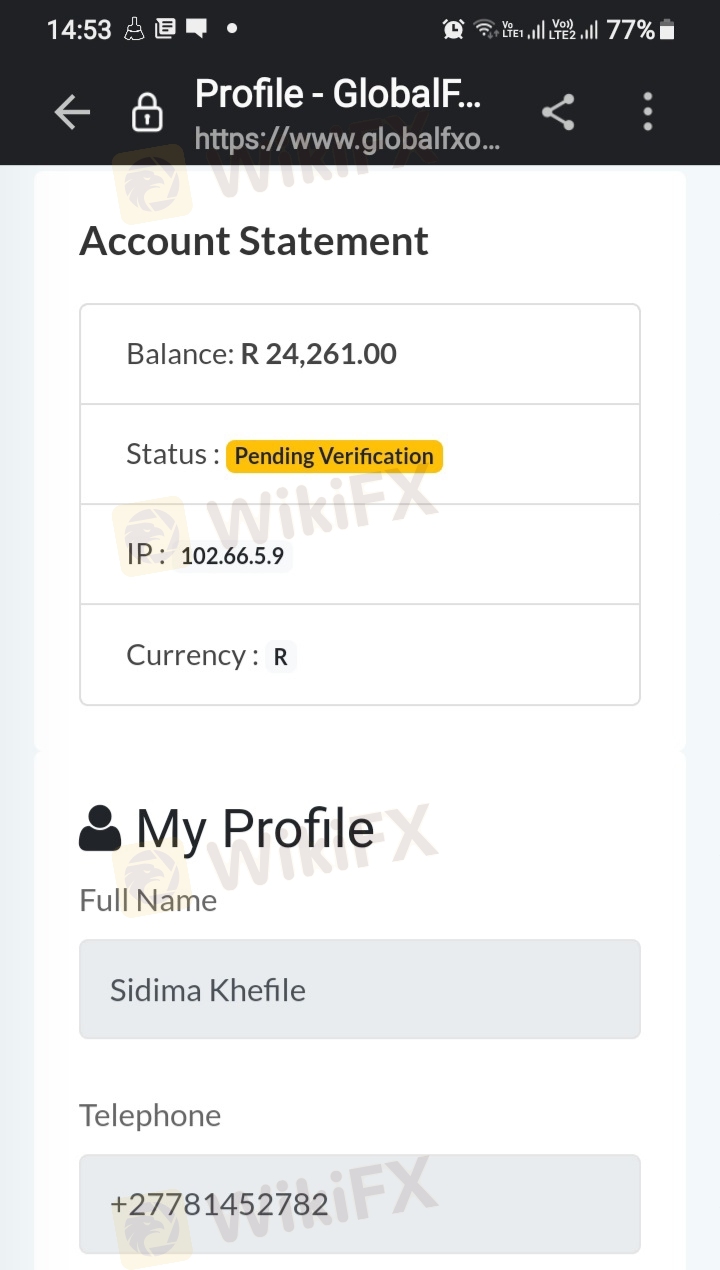Tap the Account Statement heading
The width and height of the screenshot is (720, 1270).
pos(254,241)
